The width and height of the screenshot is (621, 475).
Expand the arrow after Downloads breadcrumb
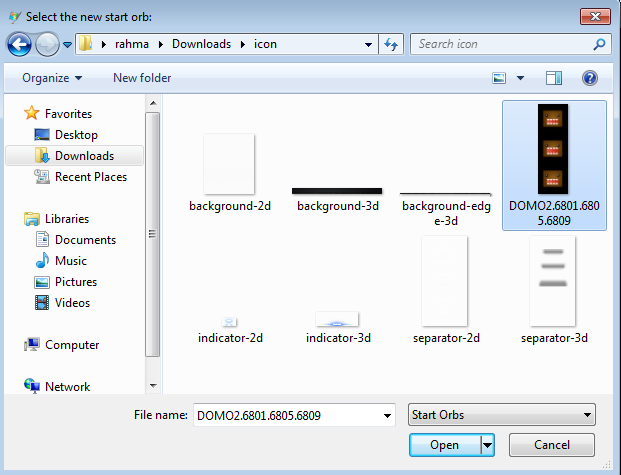(x=242, y=44)
